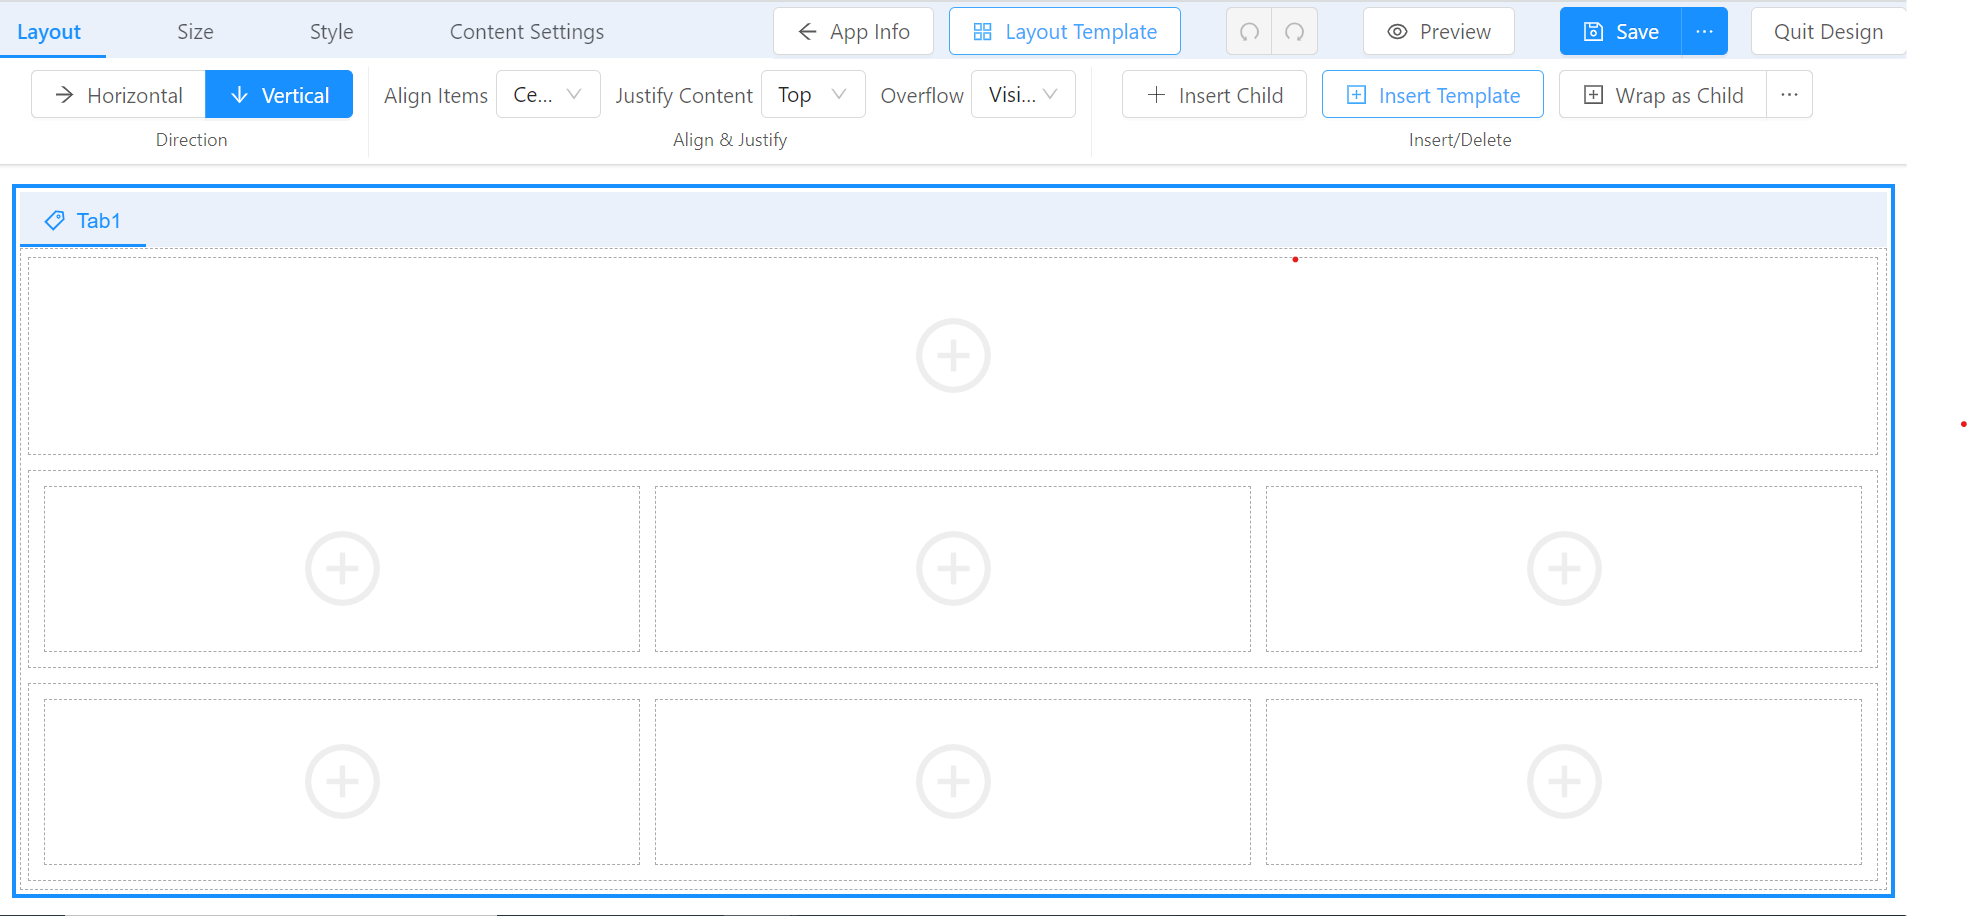The image size is (1967, 916).
Task: Add content to bottom row right cell
Action: click(x=1564, y=782)
